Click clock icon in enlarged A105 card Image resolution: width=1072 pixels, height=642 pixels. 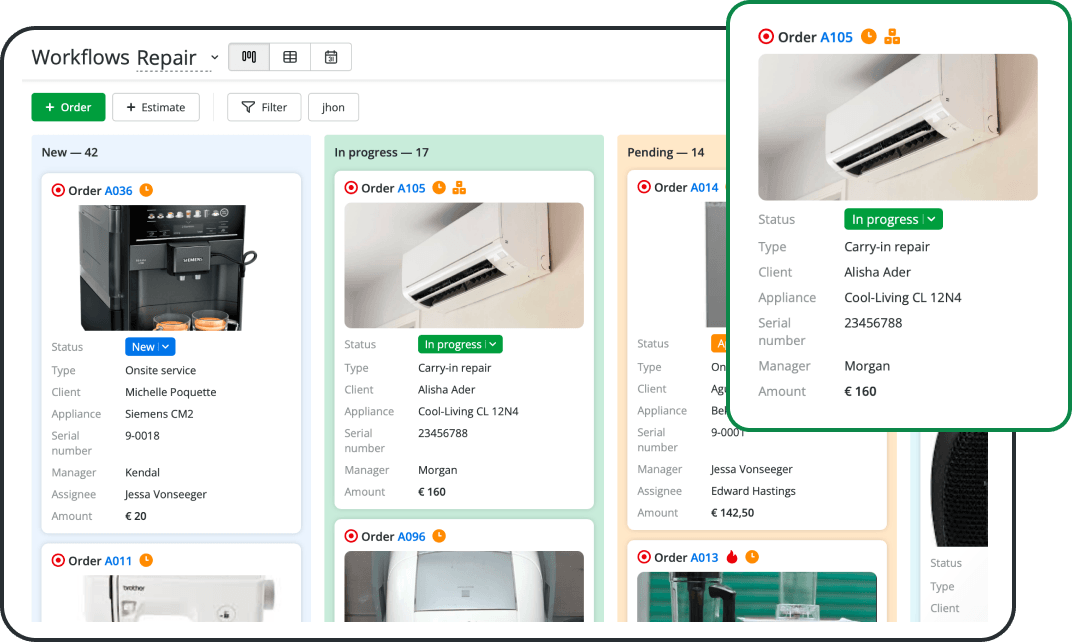tap(868, 36)
